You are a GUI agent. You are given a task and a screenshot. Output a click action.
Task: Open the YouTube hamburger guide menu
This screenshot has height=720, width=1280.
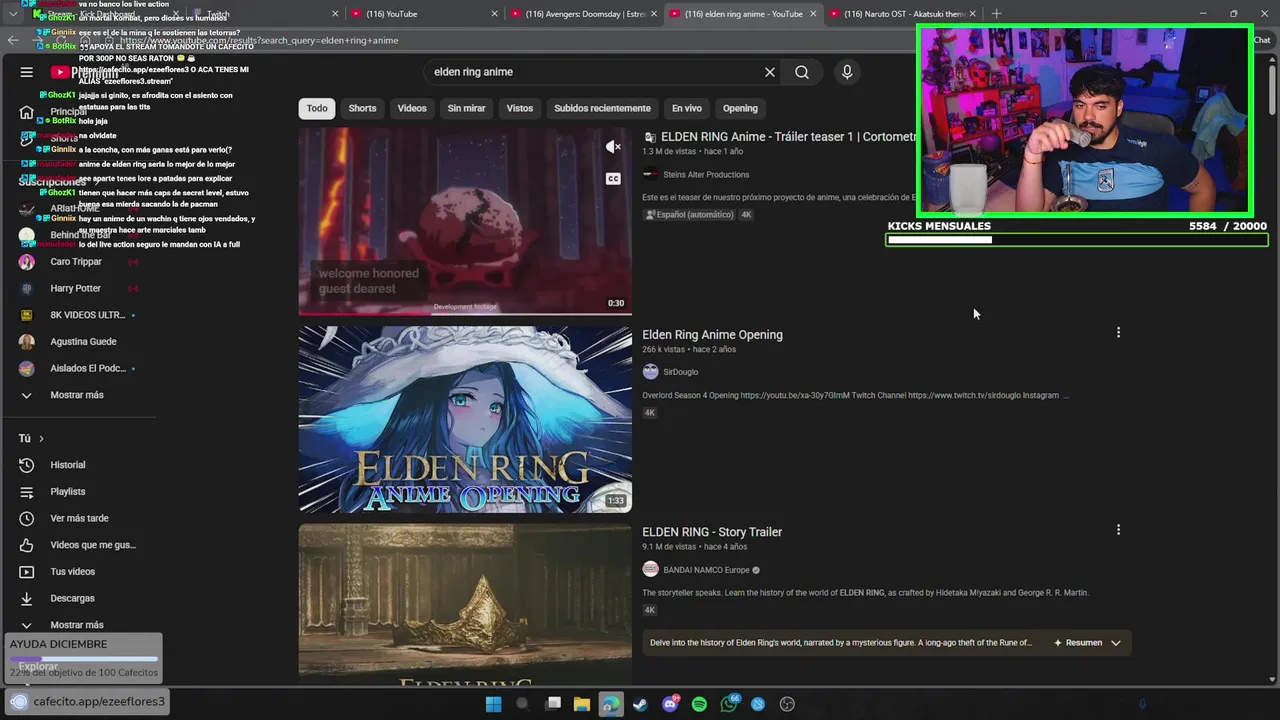click(27, 72)
